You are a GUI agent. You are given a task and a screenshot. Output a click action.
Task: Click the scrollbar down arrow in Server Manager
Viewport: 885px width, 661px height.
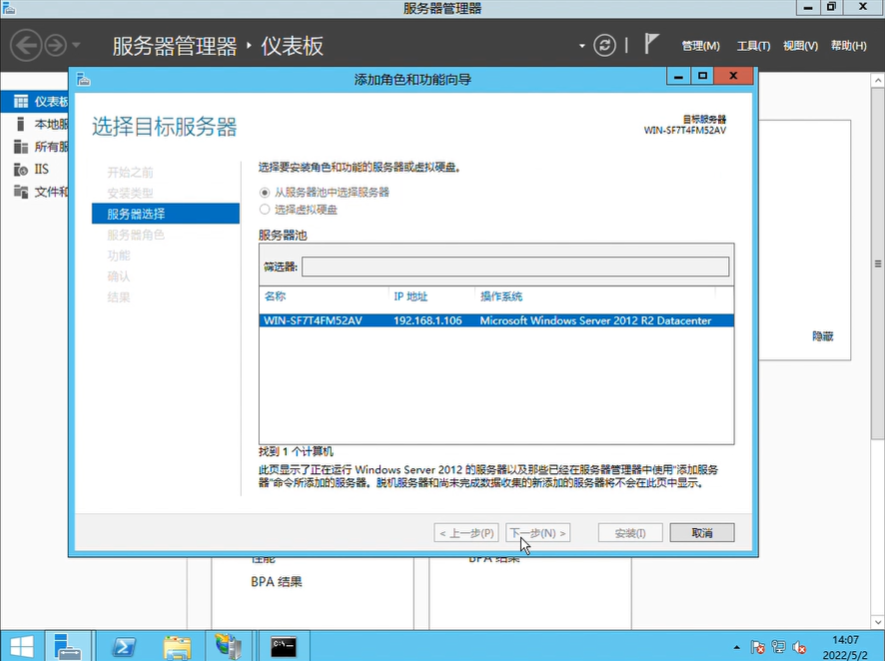[x=878, y=622]
